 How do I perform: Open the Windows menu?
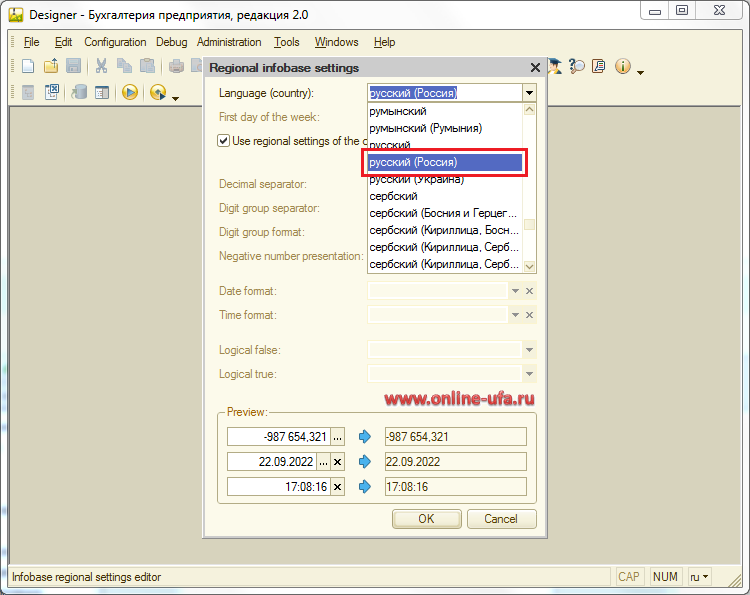pos(336,42)
